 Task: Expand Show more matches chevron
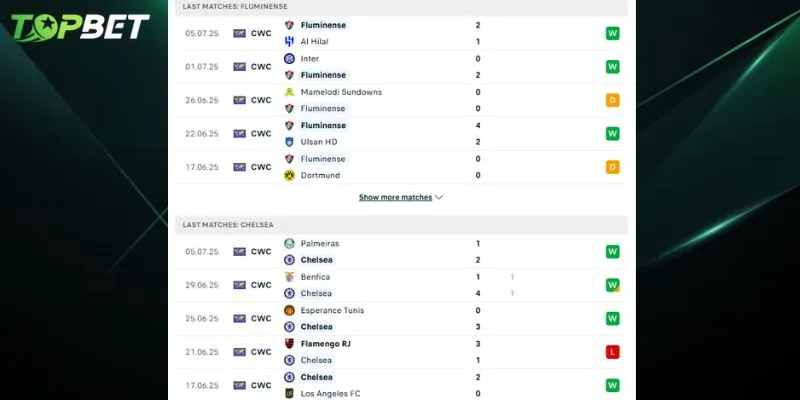(439, 197)
